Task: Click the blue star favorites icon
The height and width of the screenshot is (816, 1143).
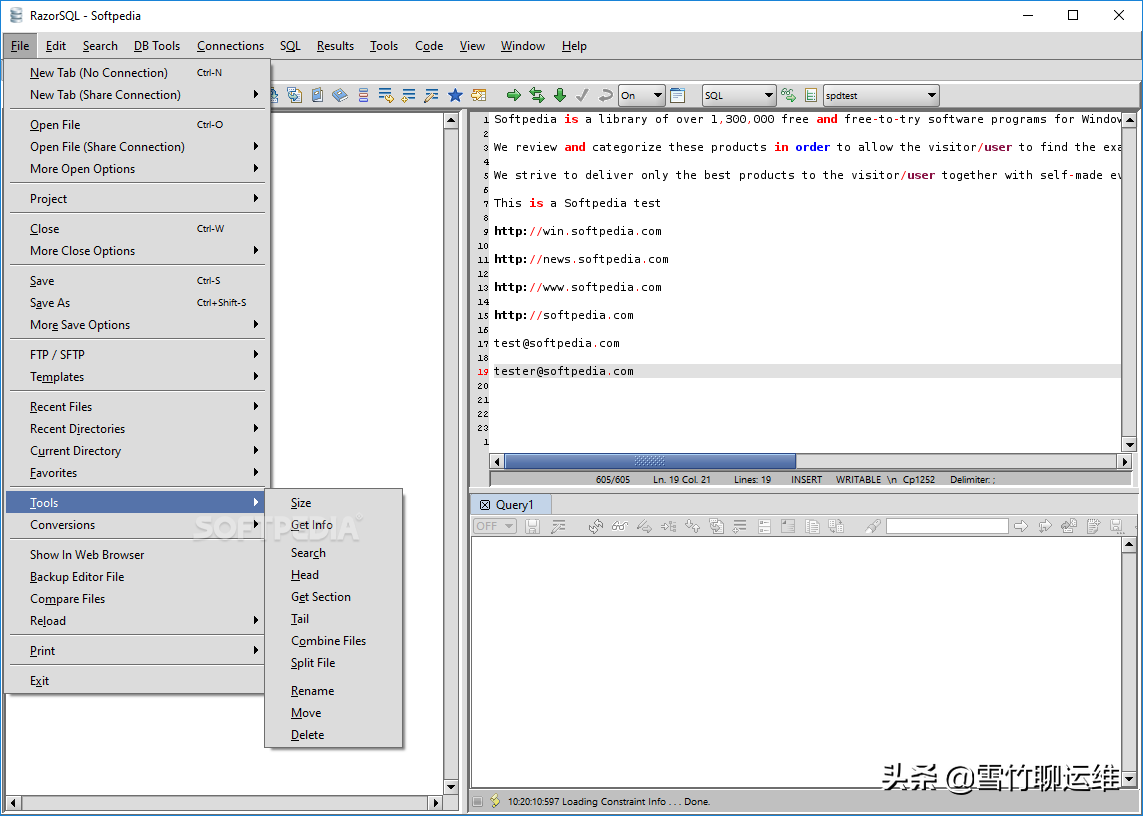Action: click(455, 95)
